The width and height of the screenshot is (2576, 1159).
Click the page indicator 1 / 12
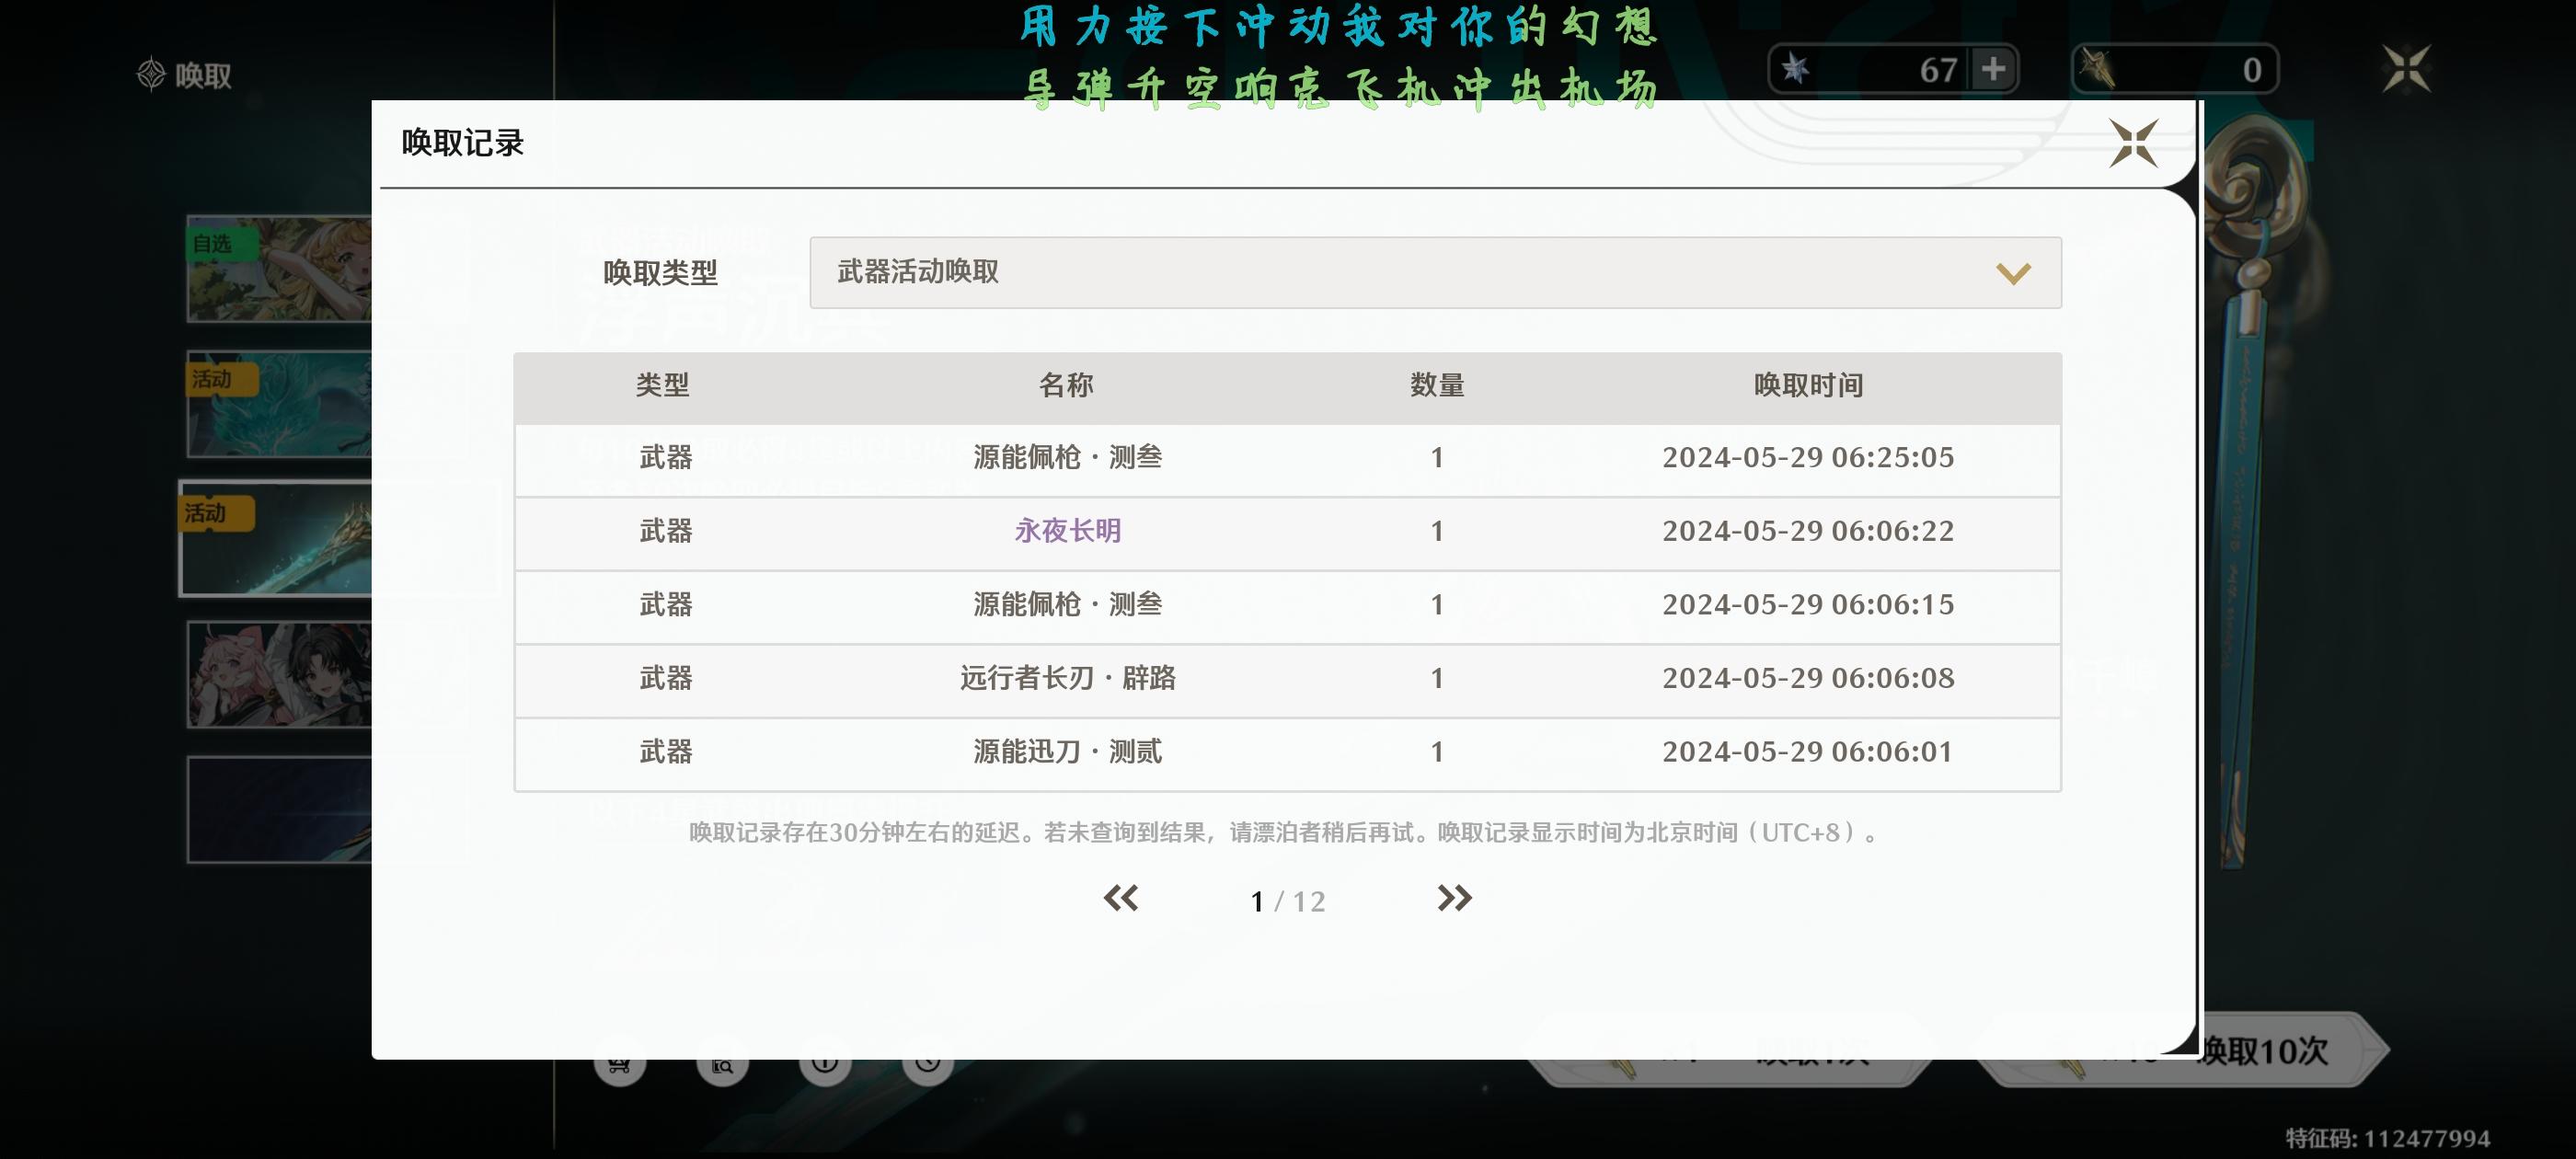[1287, 901]
